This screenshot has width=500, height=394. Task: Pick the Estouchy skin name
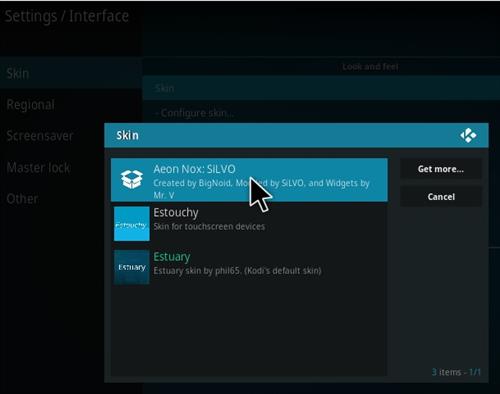pos(176,213)
